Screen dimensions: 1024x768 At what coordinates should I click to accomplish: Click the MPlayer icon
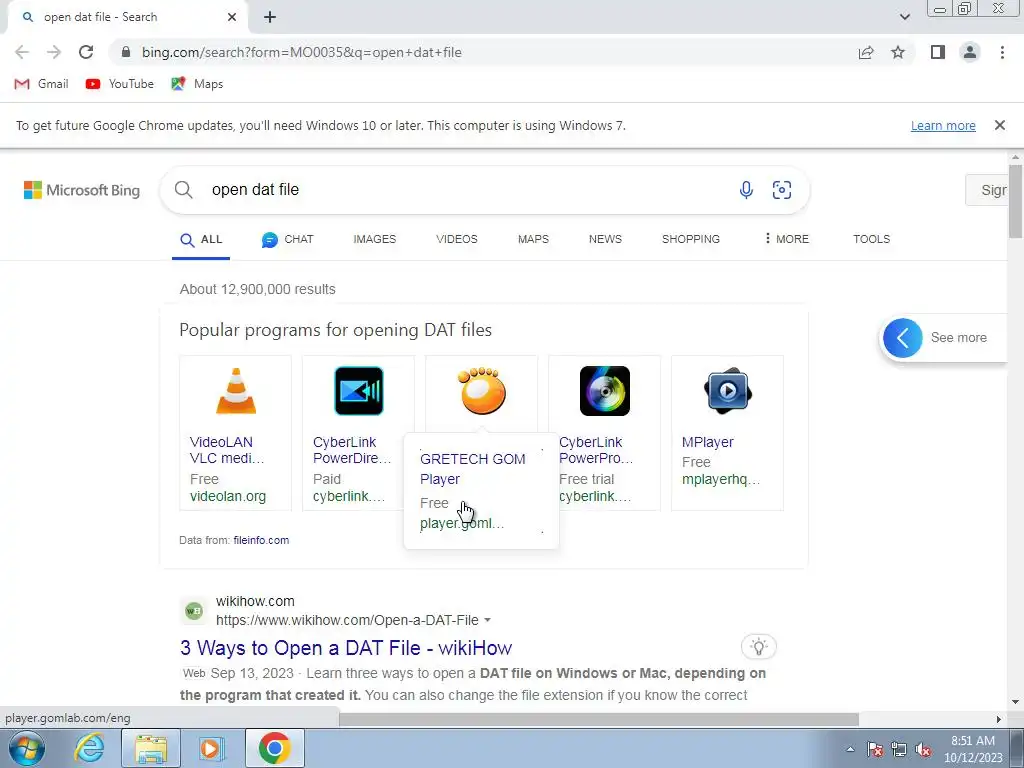coord(728,391)
